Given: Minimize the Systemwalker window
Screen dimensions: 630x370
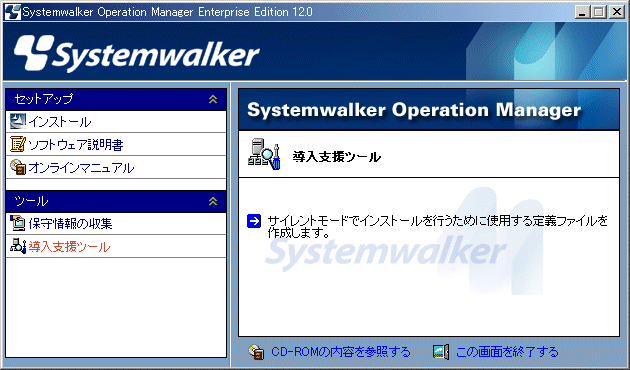Looking at the screenshot, I should tap(582, 12).
